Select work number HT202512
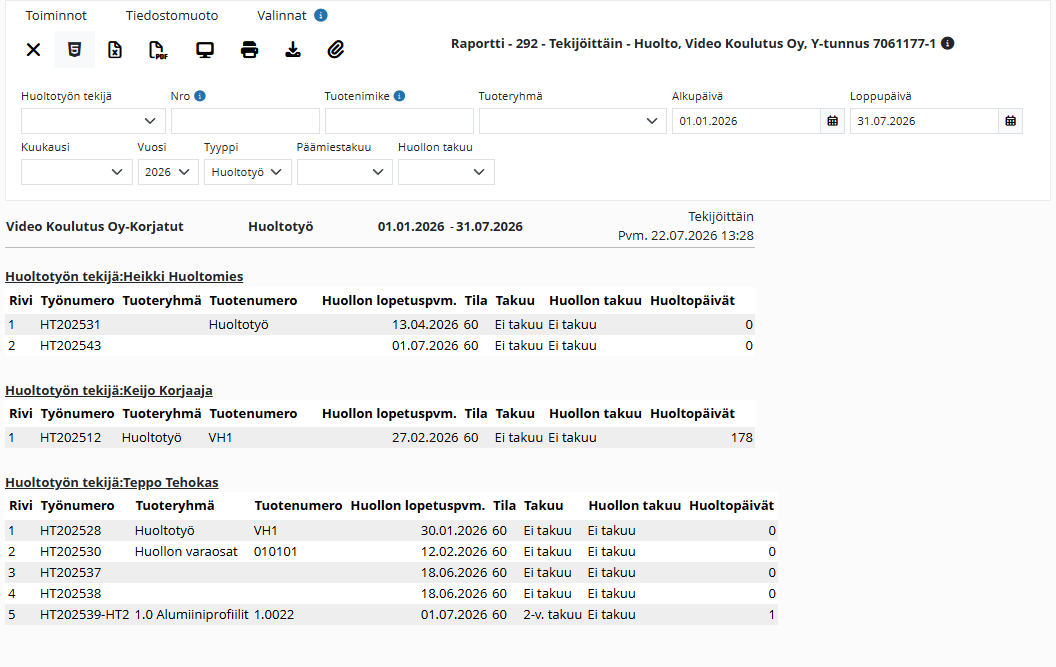The height and width of the screenshot is (667, 1056). click(70, 438)
